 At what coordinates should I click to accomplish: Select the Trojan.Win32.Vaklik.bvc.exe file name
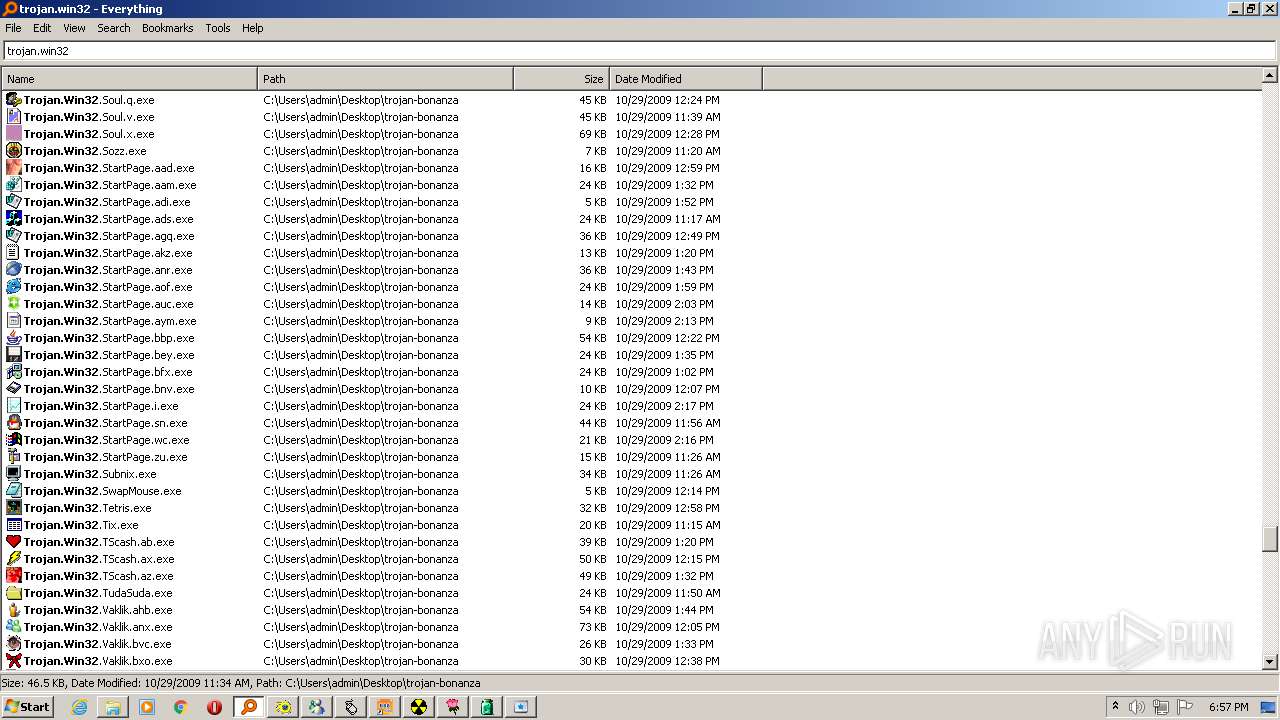coord(98,644)
